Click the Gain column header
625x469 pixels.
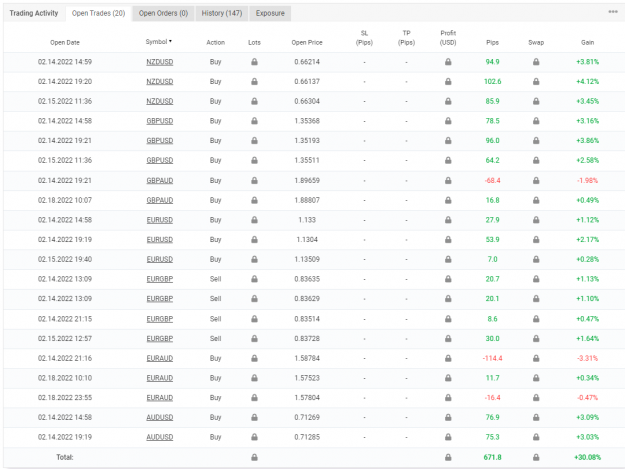[x=588, y=42]
